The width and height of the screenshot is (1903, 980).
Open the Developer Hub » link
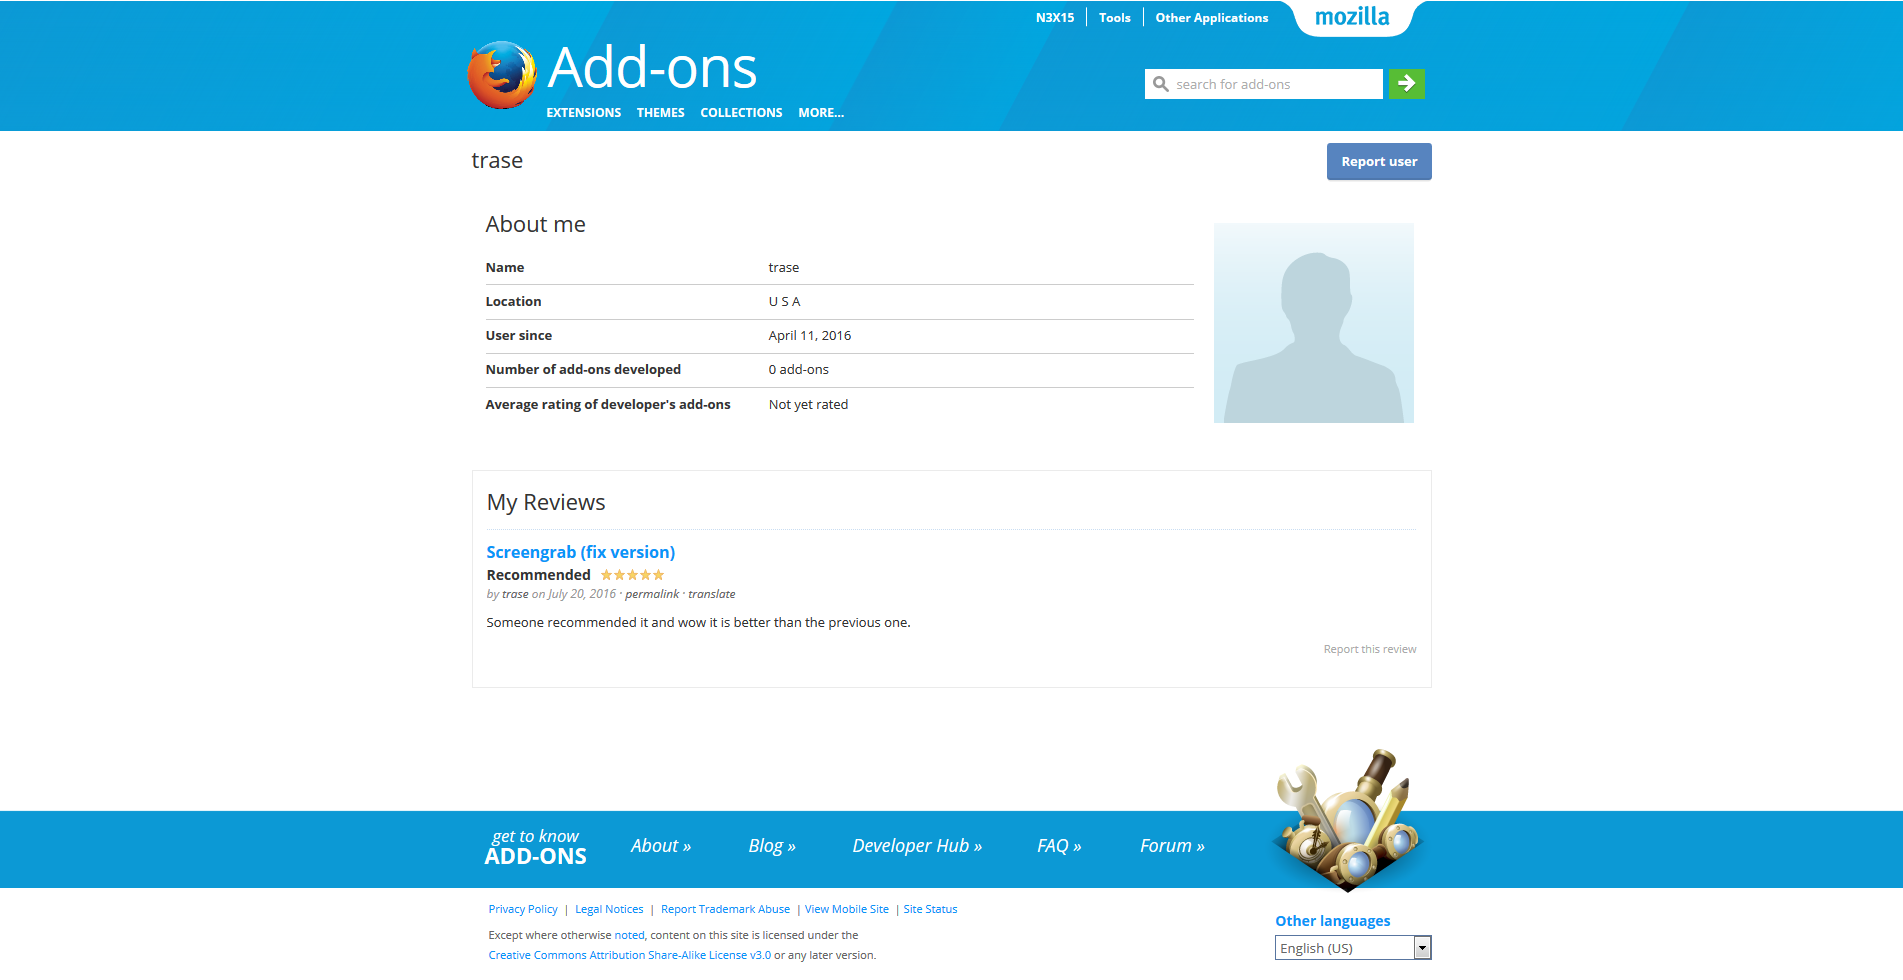(917, 846)
